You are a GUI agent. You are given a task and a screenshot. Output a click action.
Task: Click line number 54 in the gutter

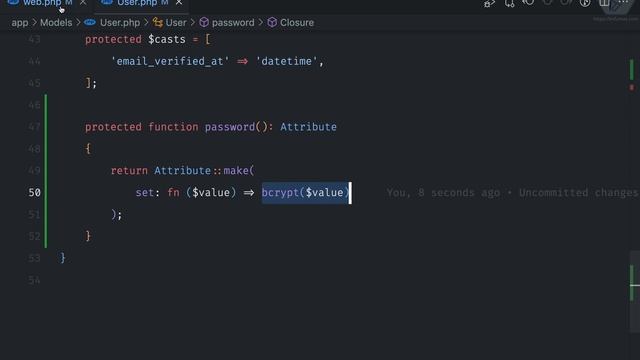click(x=35, y=280)
